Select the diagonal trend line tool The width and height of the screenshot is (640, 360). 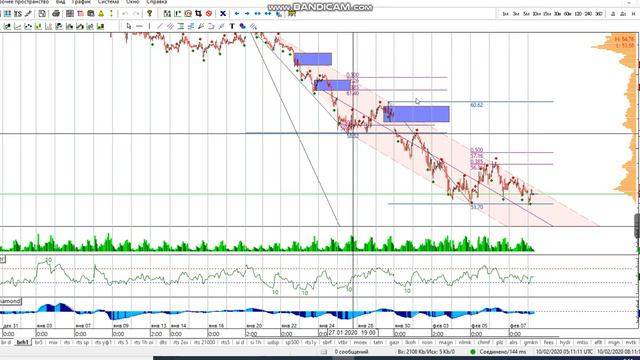(x=160, y=26)
